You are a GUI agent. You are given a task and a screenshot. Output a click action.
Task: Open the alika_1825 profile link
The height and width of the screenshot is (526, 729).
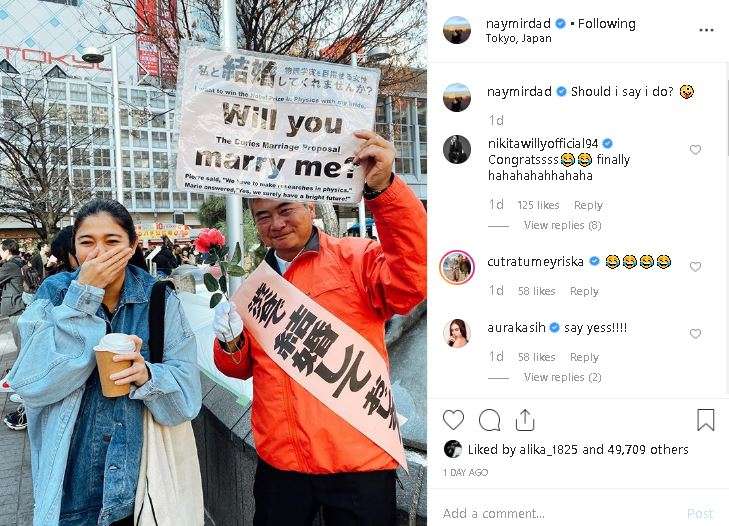[x=548, y=449]
